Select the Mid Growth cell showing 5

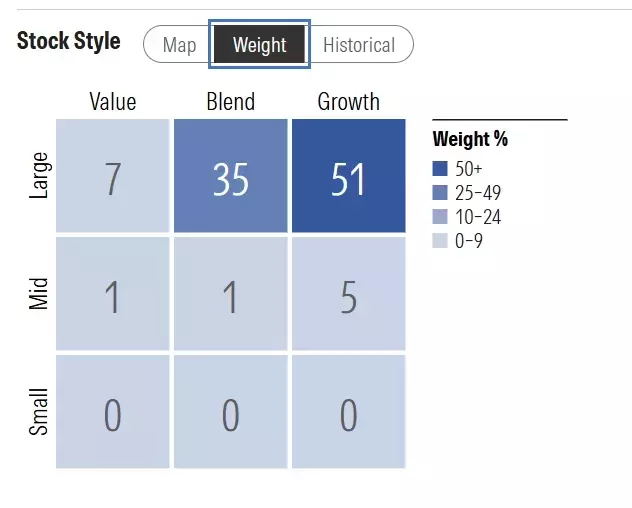tap(348, 294)
